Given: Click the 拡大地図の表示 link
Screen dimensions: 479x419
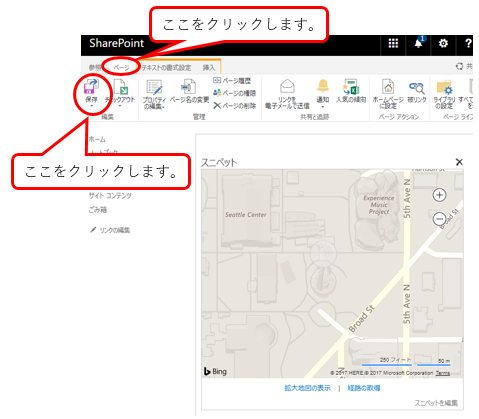Looking at the screenshot, I should tap(307, 388).
